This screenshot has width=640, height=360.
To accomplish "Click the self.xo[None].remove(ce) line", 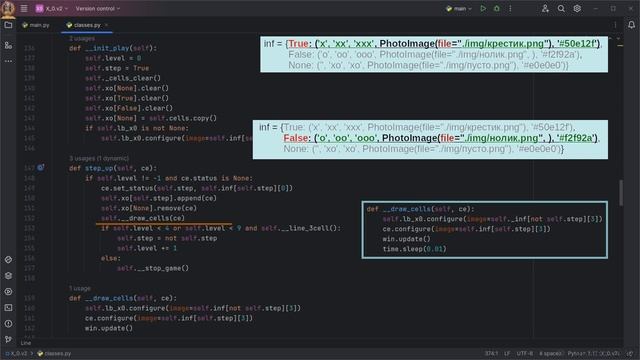I will click(149, 208).
